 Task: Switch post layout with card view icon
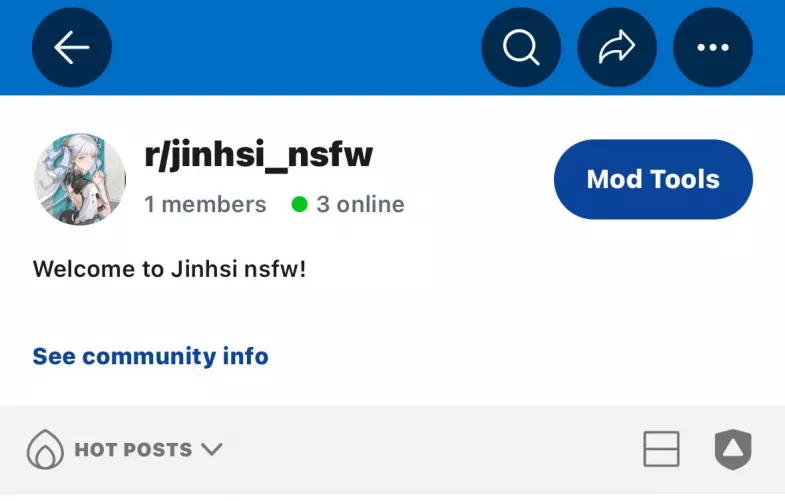tap(661, 449)
